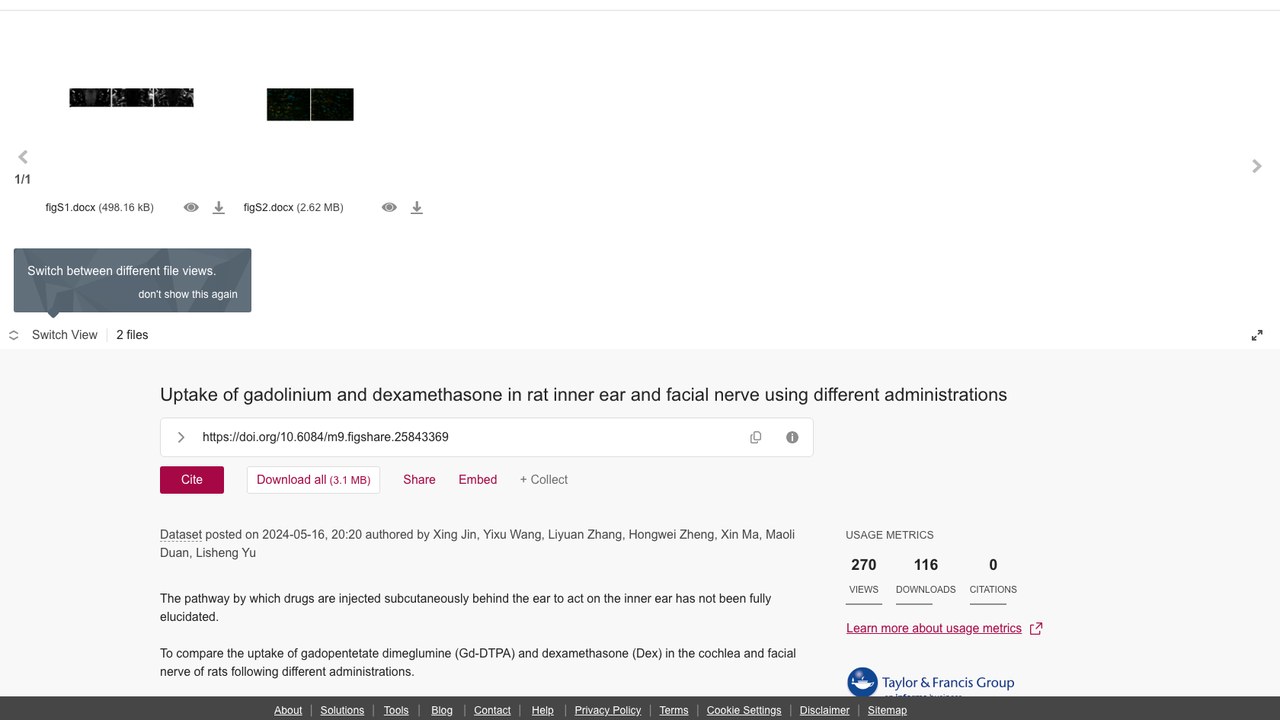Open the Tools footer link
The width and height of the screenshot is (1280, 720).
point(396,710)
